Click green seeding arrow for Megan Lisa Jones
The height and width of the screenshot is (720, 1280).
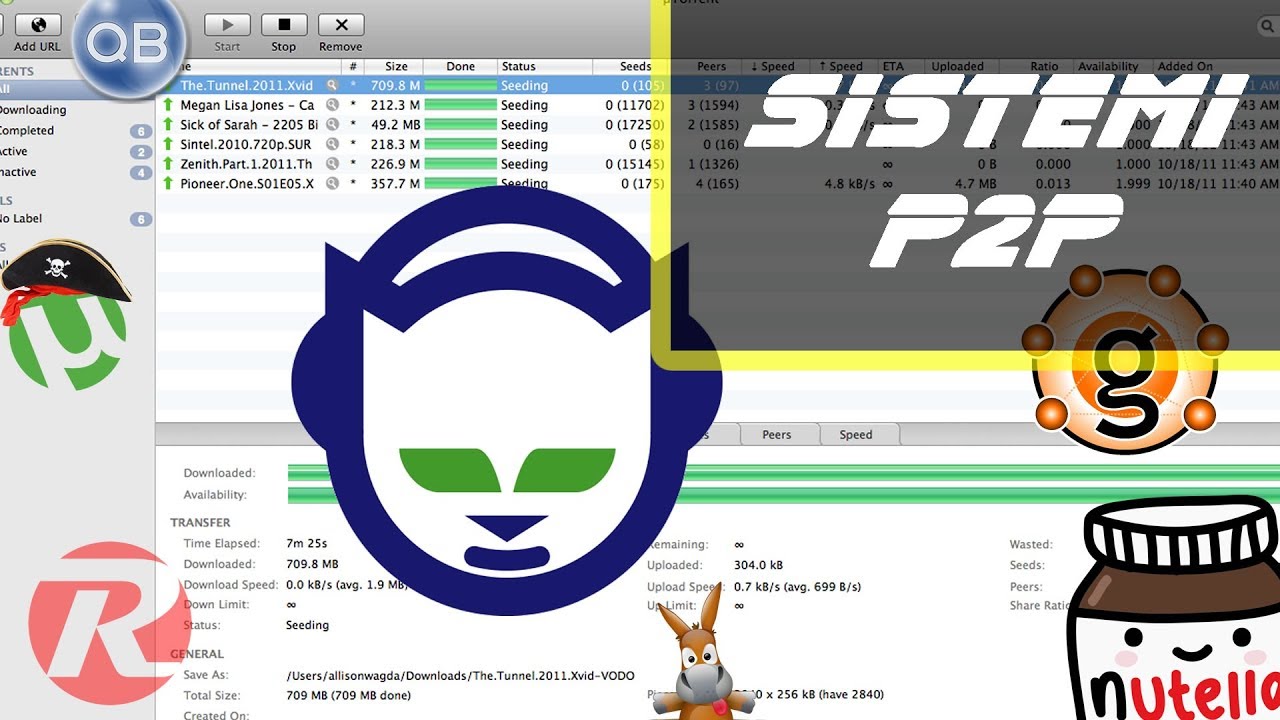click(168, 105)
